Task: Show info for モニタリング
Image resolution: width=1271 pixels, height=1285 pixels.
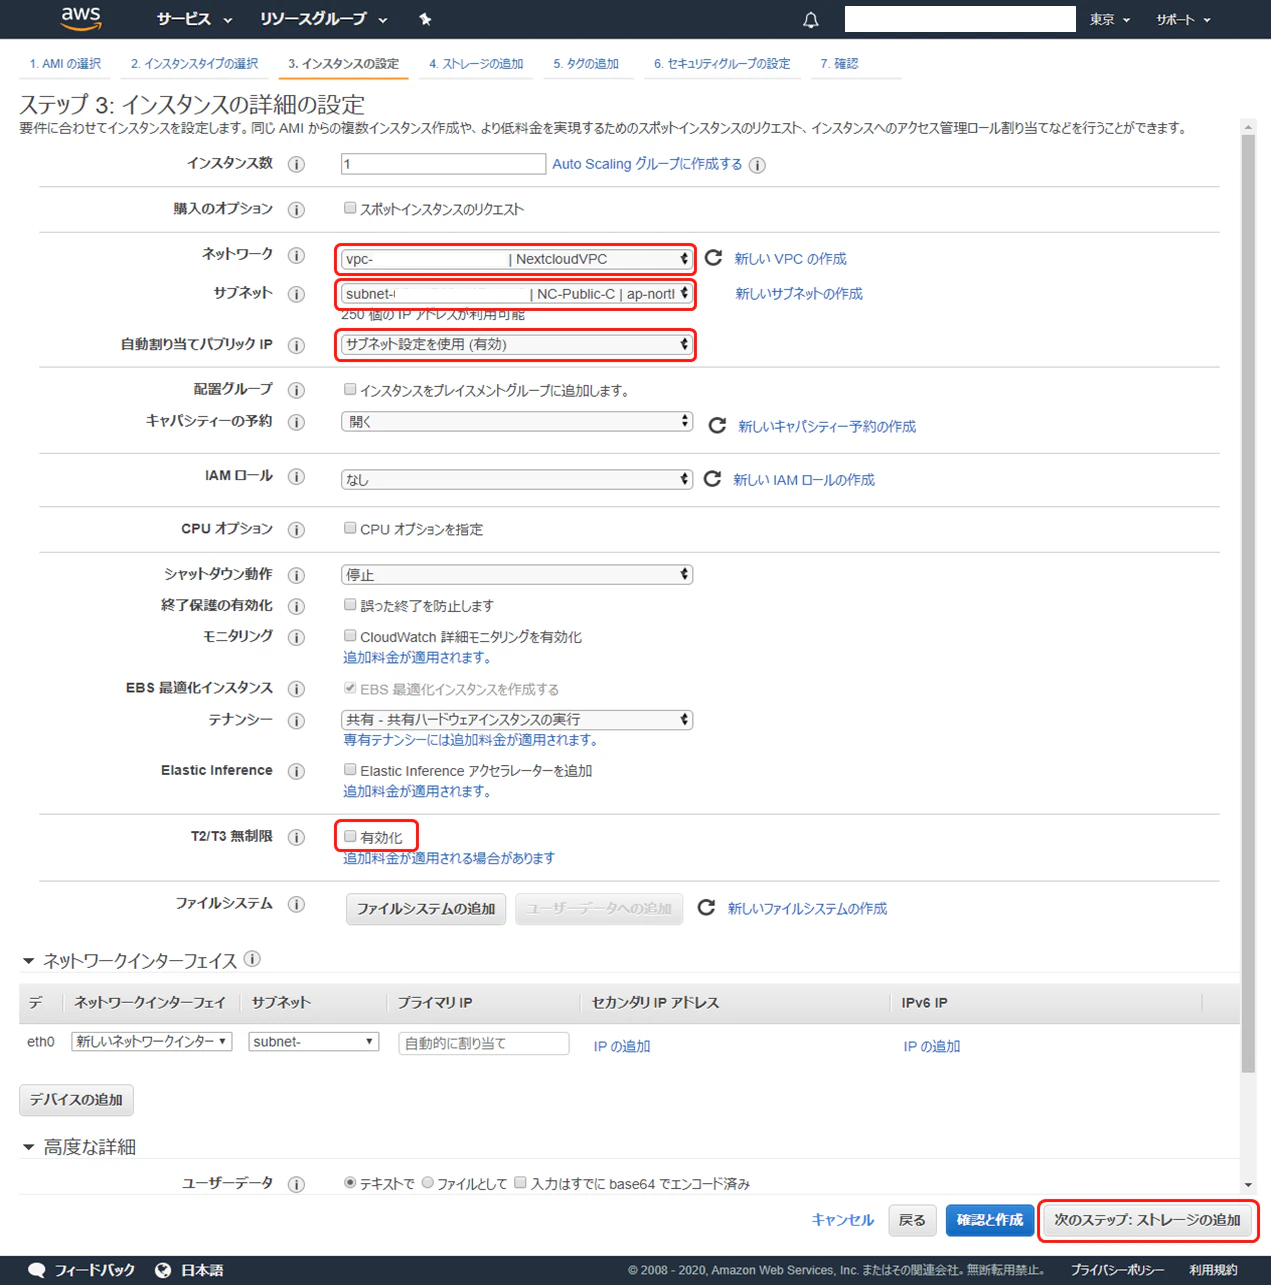Action: click(x=296, y=637)
